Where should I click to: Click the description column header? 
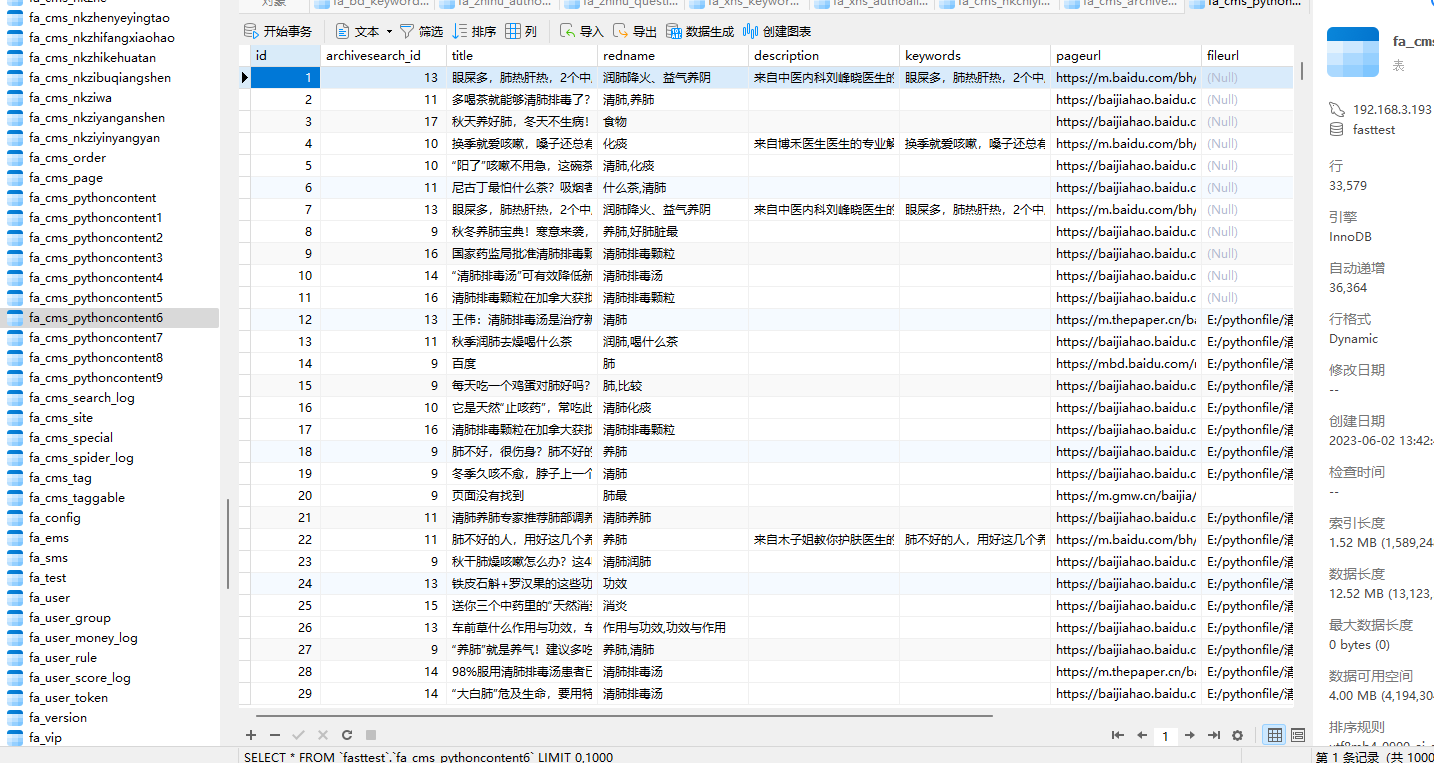click(x=824, y=55)
